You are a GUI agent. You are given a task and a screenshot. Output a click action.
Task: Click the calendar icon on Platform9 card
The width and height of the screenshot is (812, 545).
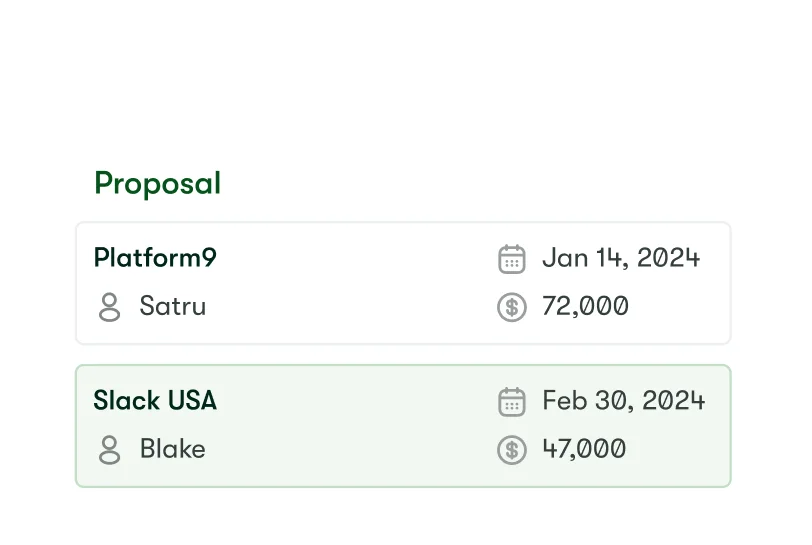click(511, 259)
